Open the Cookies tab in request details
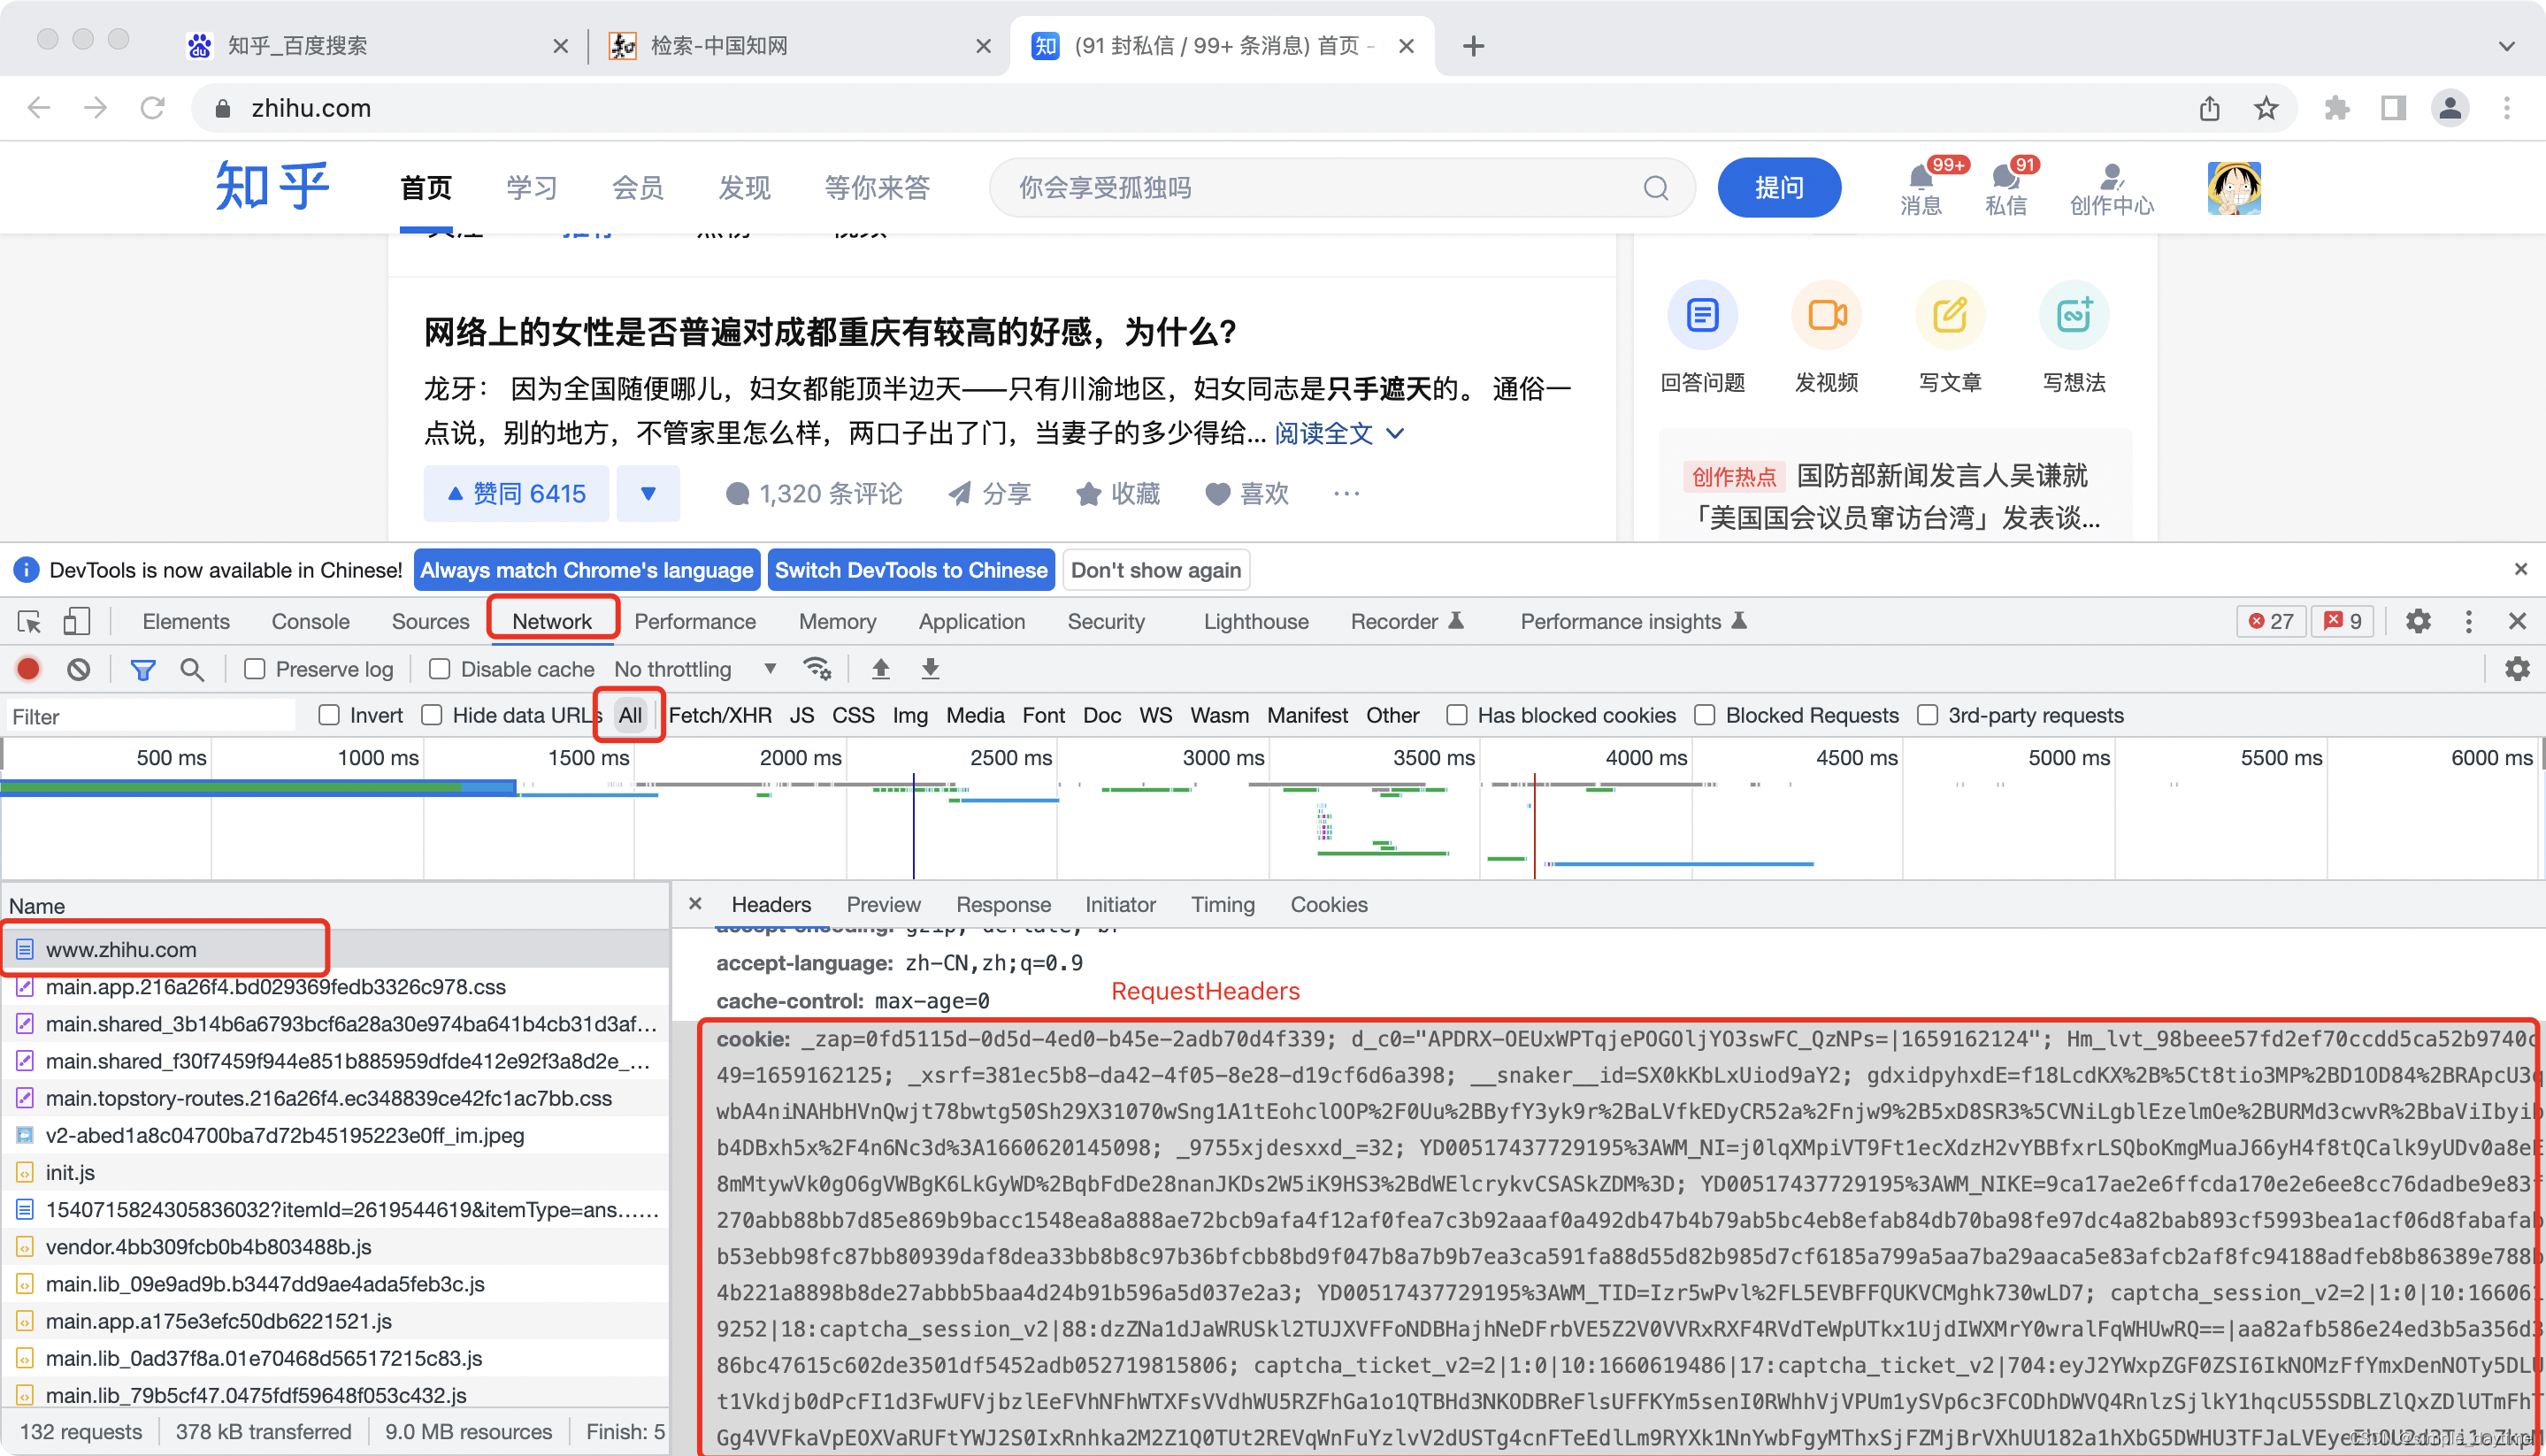Viewport: 2546px width, 1456px height. tap(1329, 904)
